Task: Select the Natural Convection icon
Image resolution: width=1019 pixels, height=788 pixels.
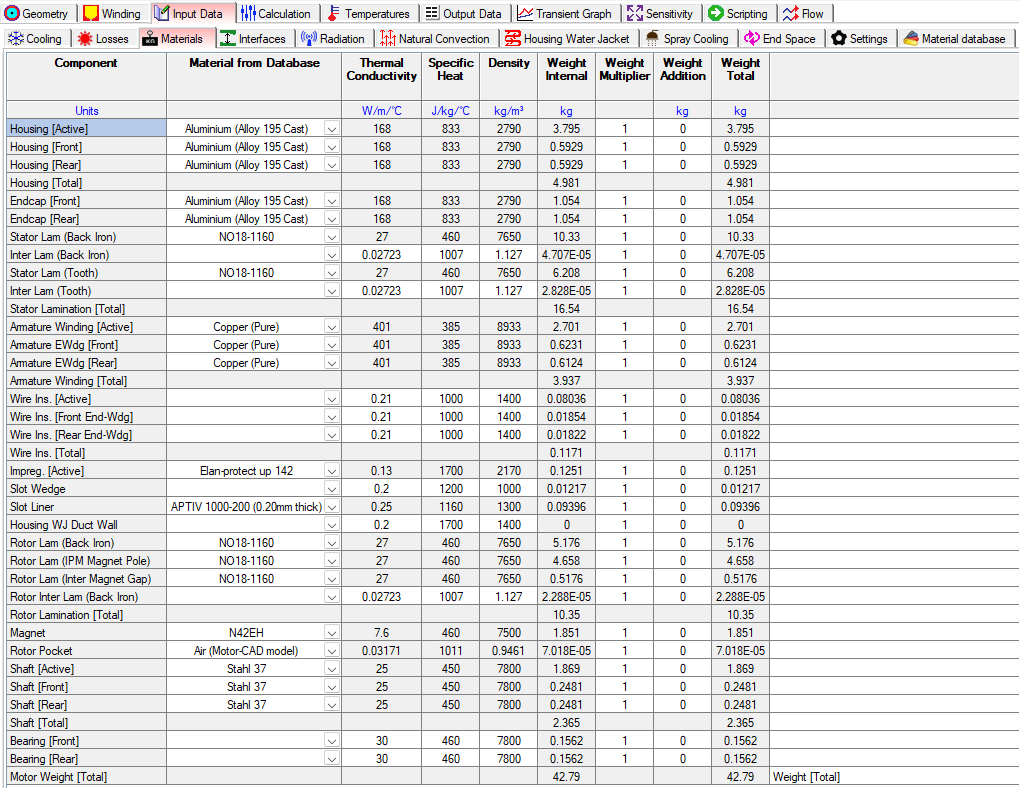Action: 388,38
